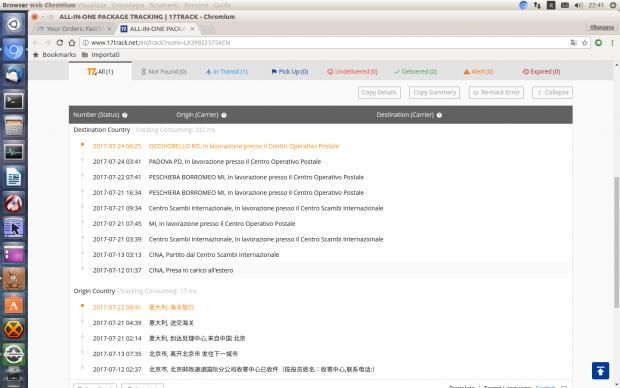Screen dimensions: 620x388
Task: Open the mail indicator in top panel
Action: [565, 5]
